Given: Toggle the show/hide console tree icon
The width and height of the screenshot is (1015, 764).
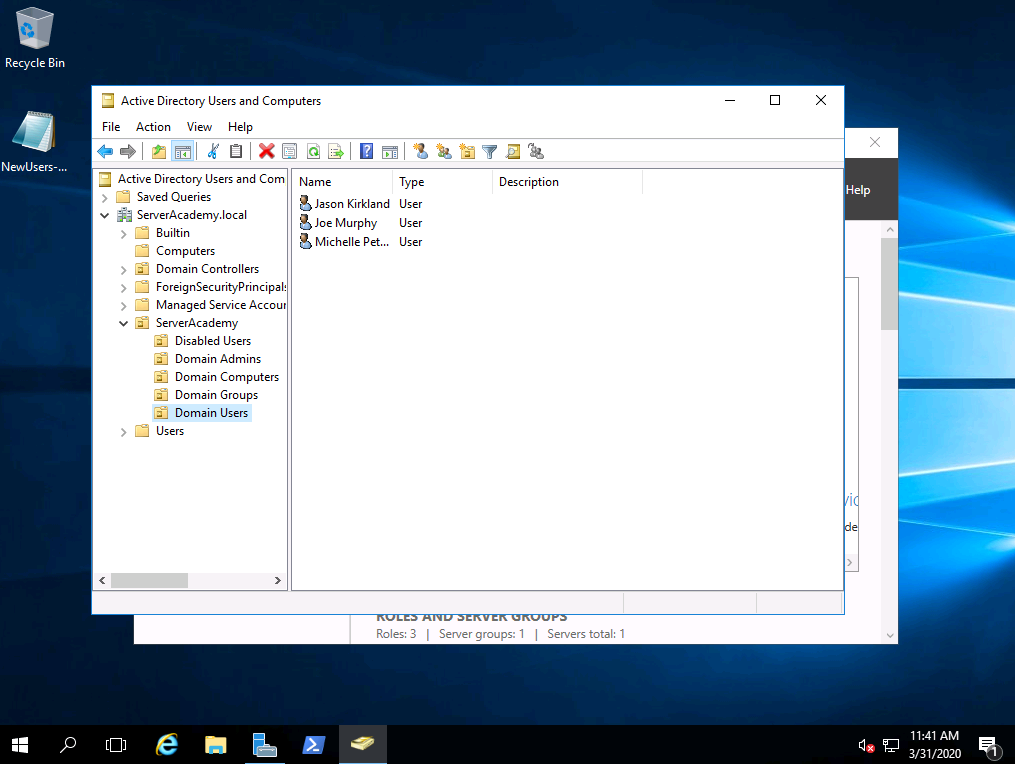Looking at the screenshot, I should (183, 152).
